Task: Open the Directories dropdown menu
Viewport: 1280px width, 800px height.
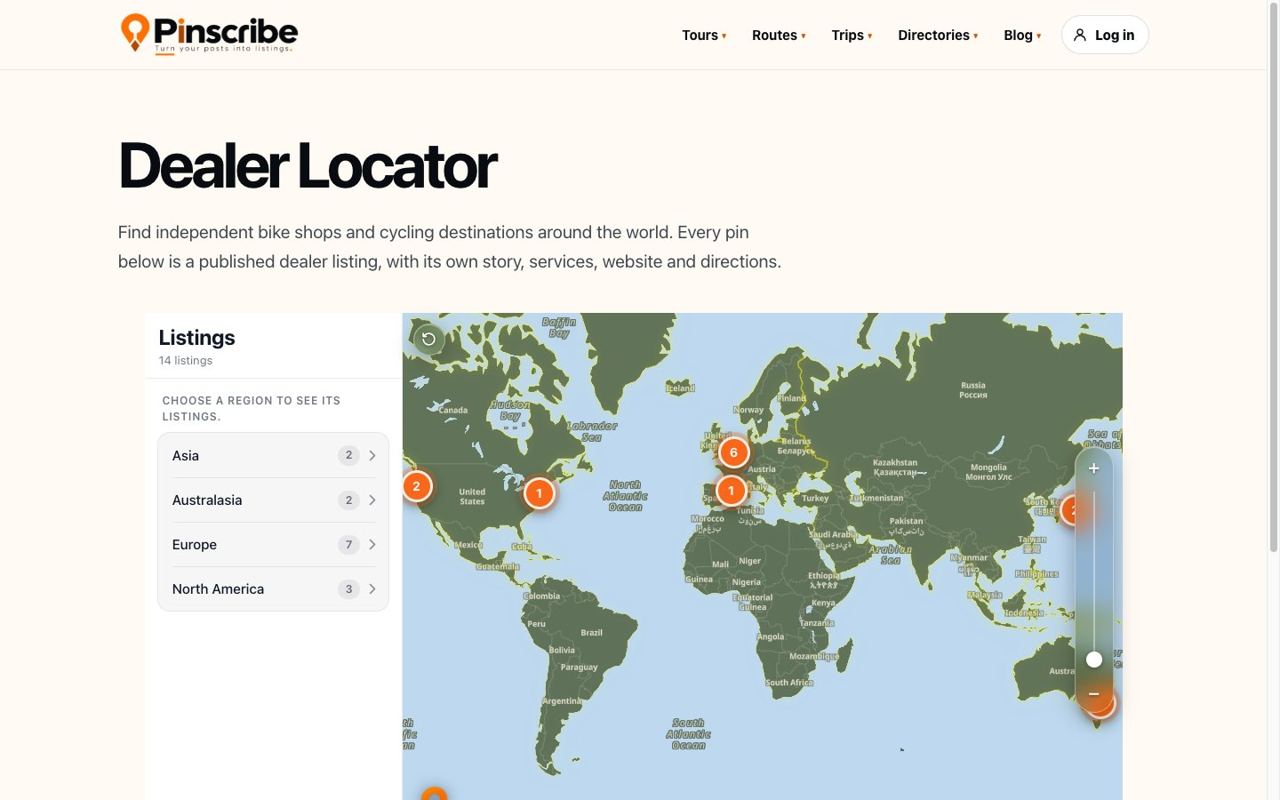Action: [x=938, y=35]
